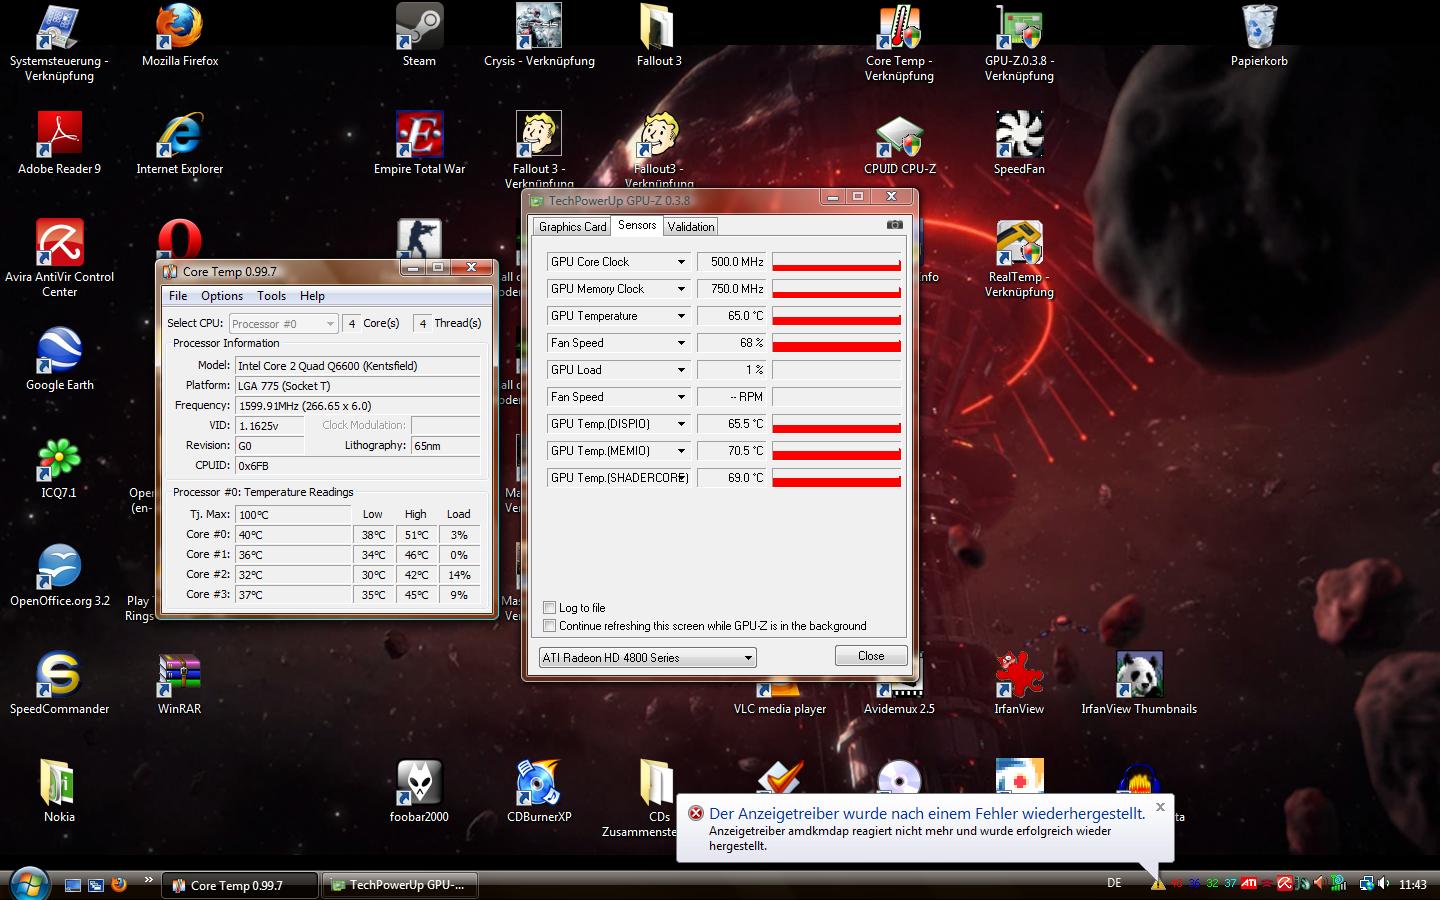Viewport: 1440px width, 900px height.
Task: Launch Empire Total War
Action: 419,136
